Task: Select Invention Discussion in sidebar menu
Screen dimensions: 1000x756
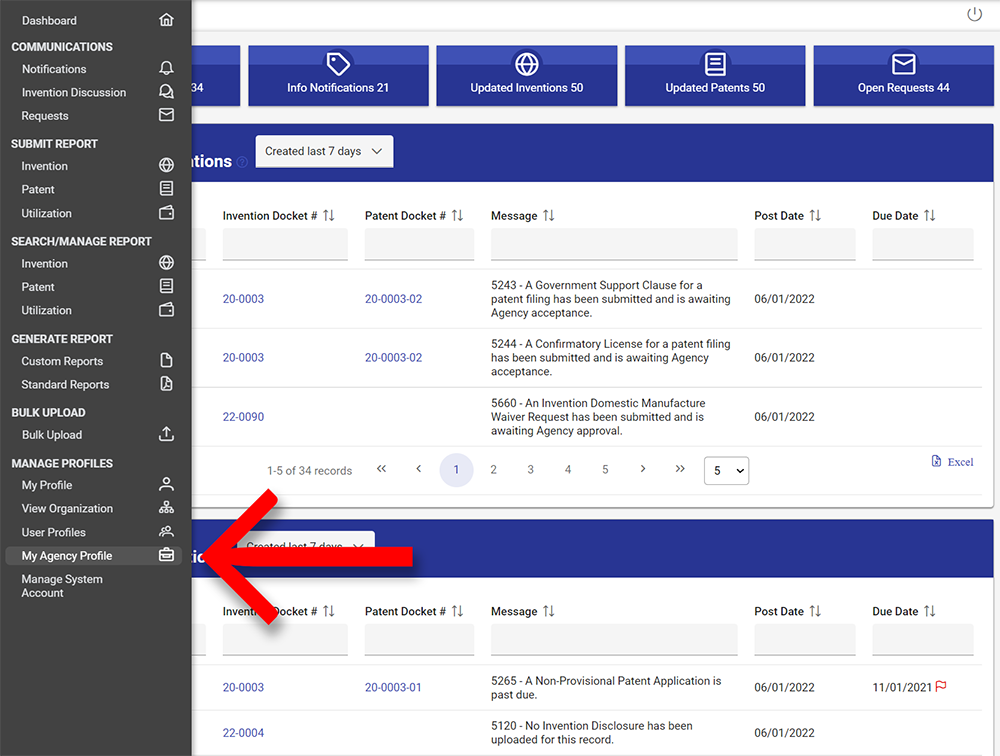Action: coord(74,93)
